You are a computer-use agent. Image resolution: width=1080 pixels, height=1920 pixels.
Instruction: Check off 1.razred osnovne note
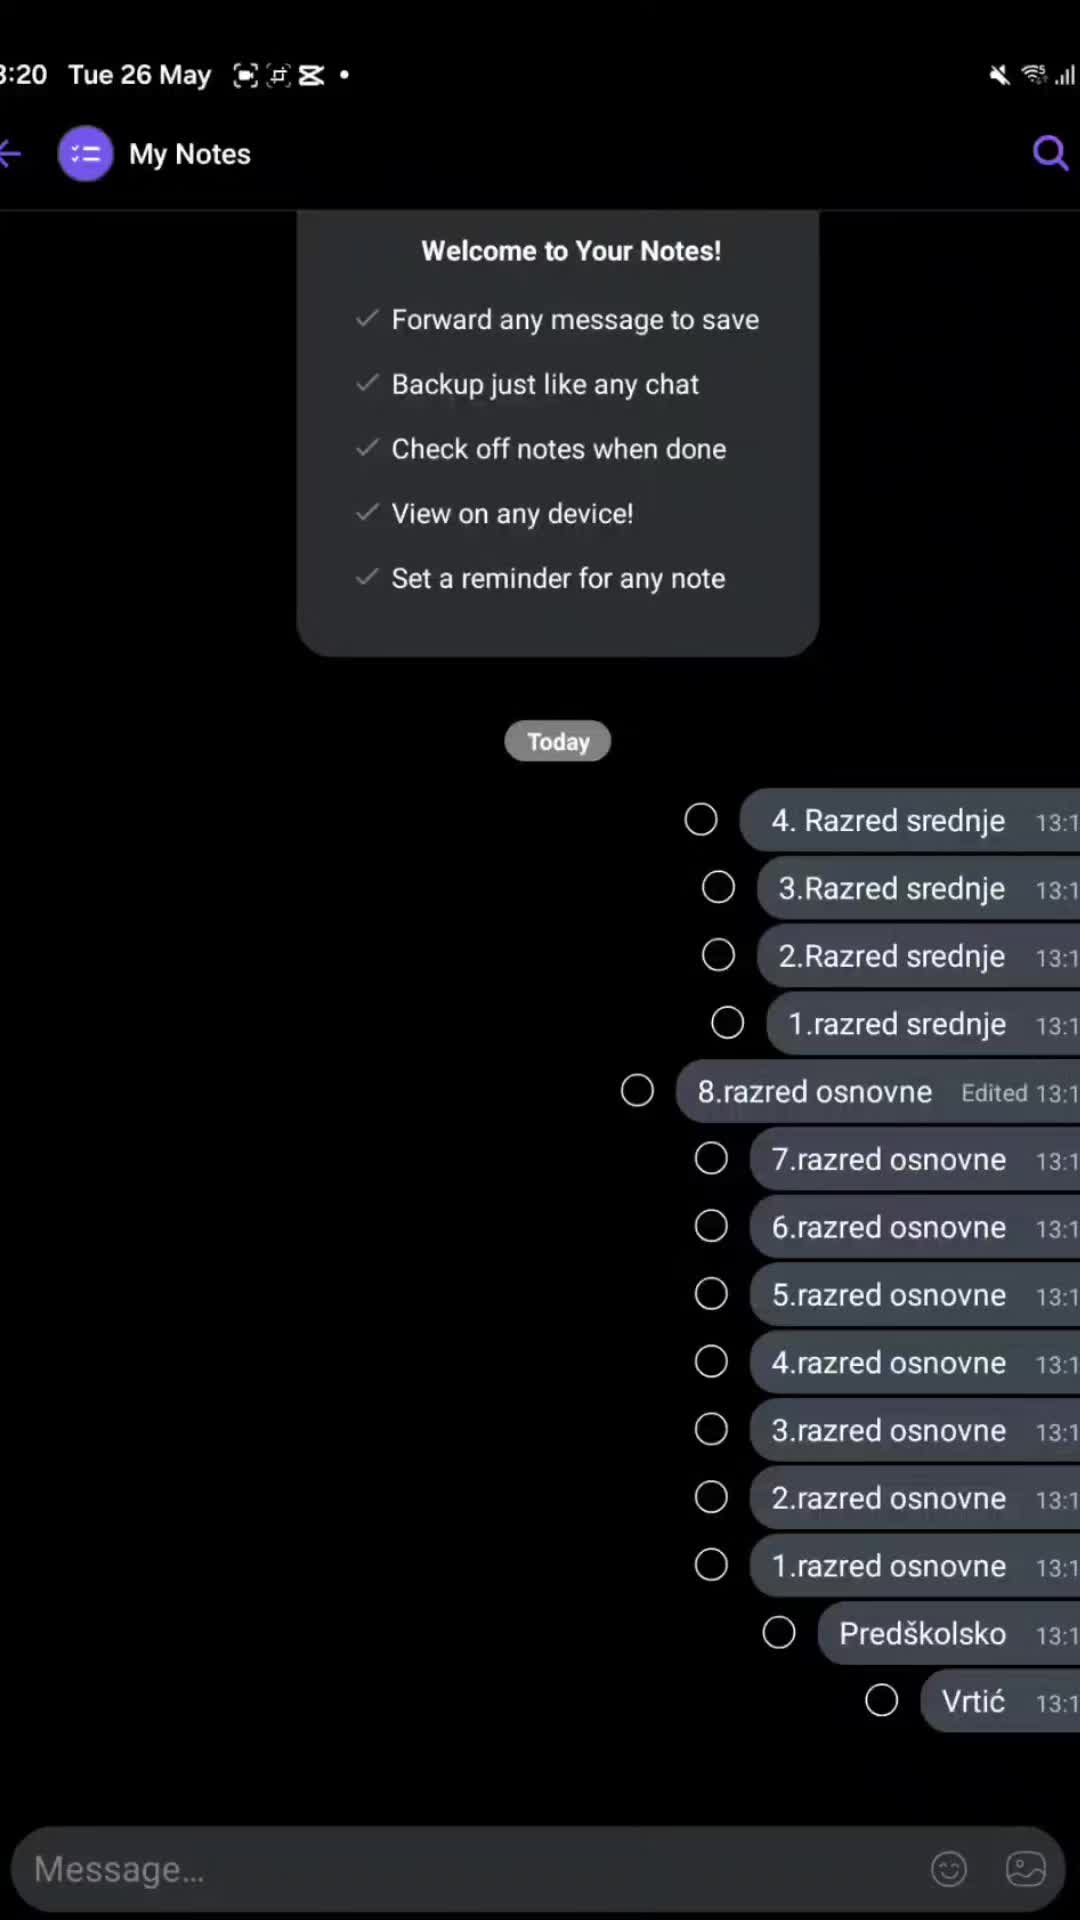tap(711, 1565)
